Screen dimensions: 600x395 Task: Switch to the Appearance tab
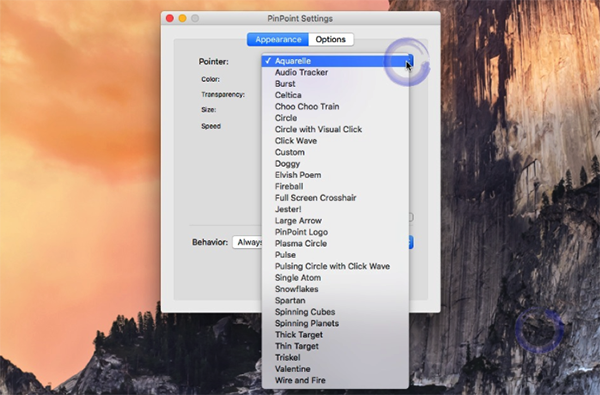coord(278,39)
